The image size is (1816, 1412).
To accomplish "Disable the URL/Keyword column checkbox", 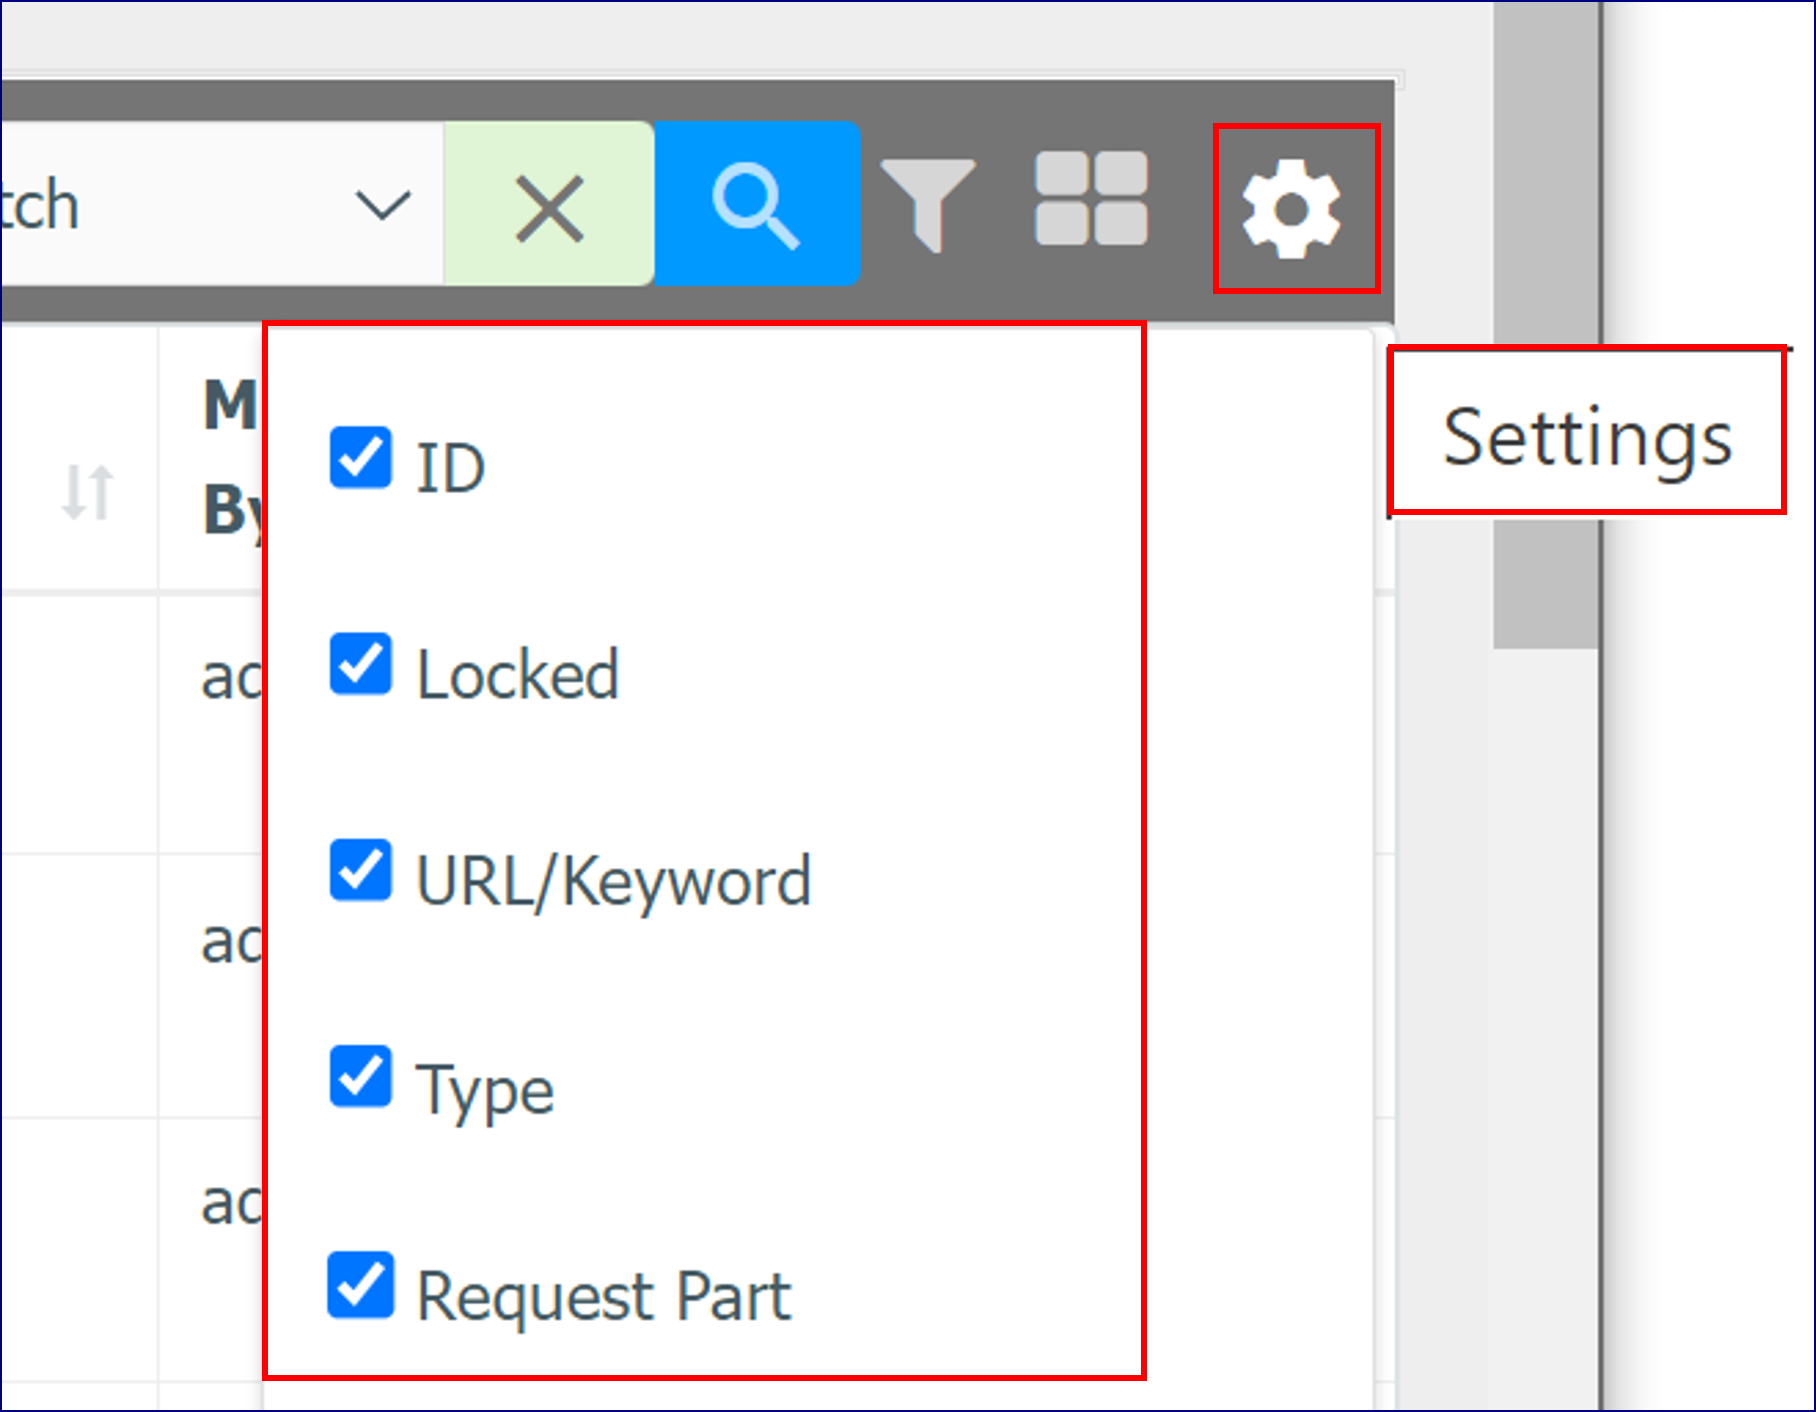I will click(x=360, y=870).
